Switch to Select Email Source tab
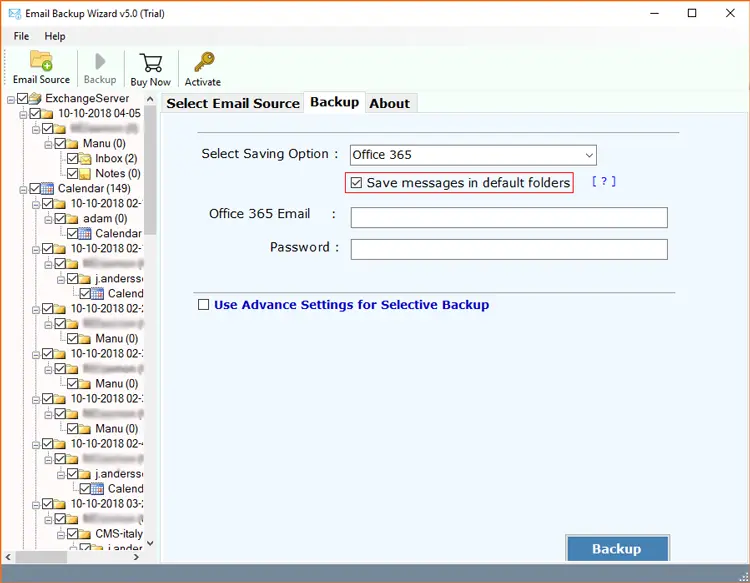This screenshot has height=583, width=750. pos(233,103)
